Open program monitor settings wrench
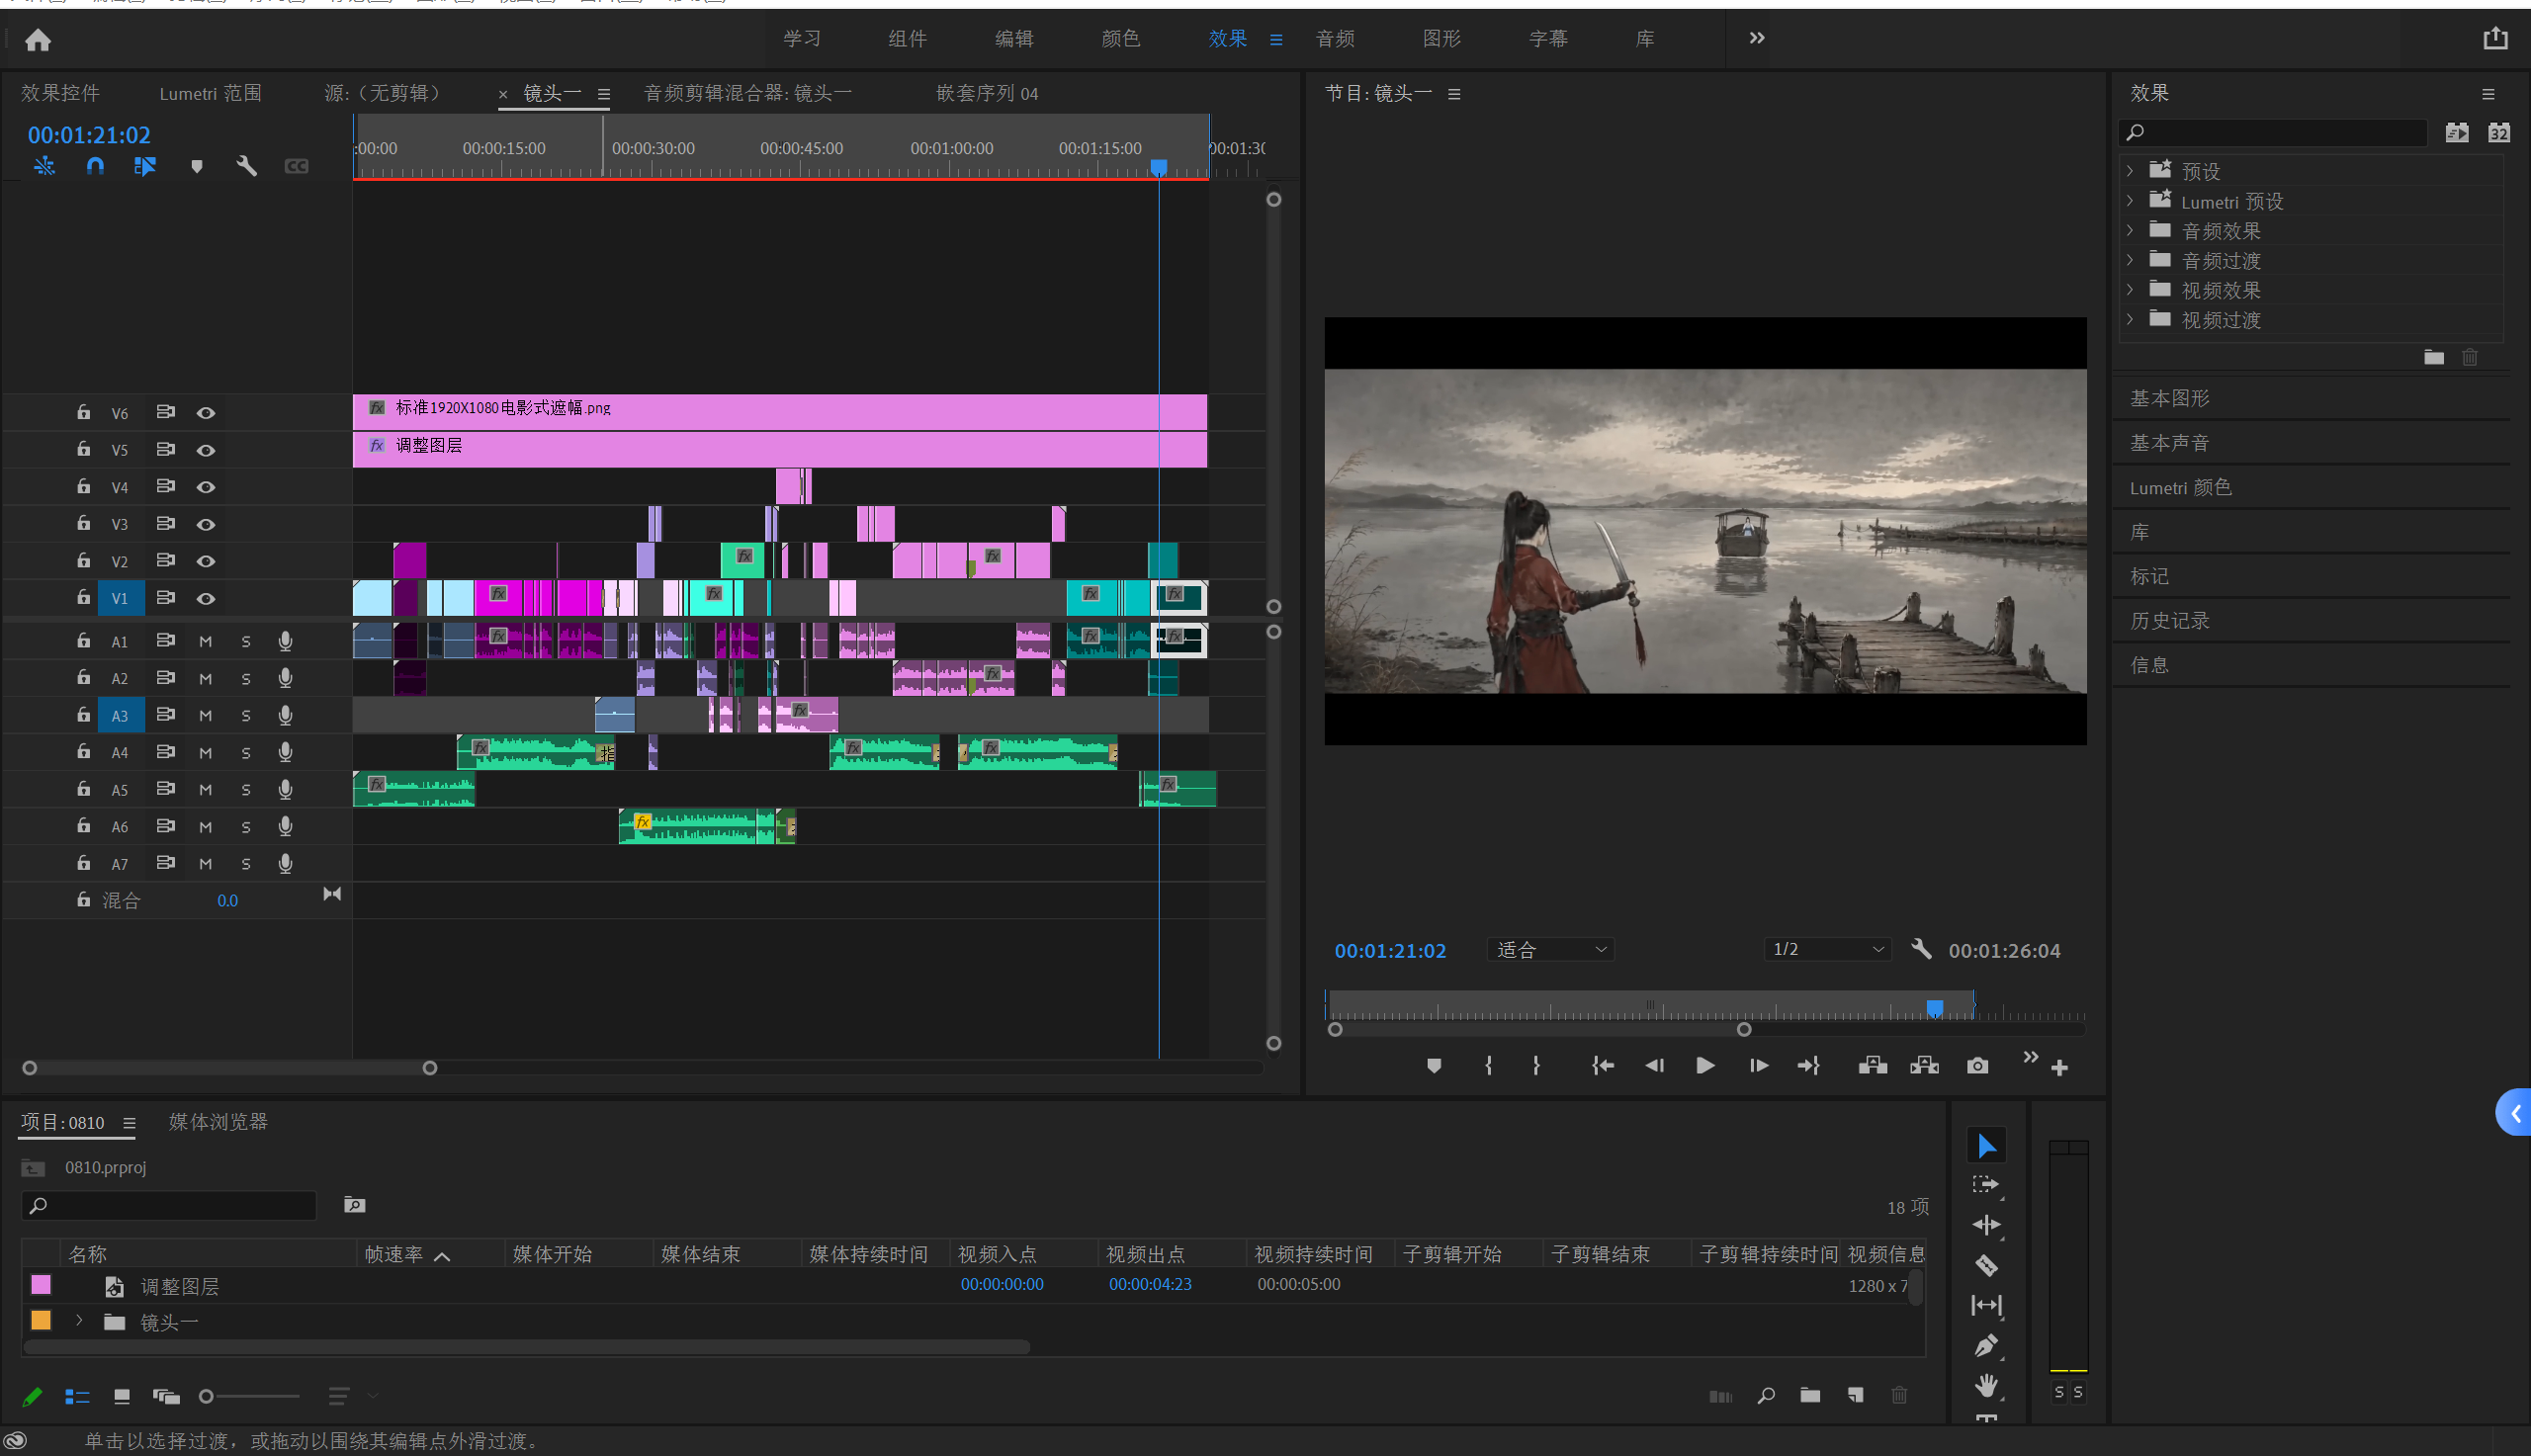2531x1456 pixels. [x=1921, y=949]
